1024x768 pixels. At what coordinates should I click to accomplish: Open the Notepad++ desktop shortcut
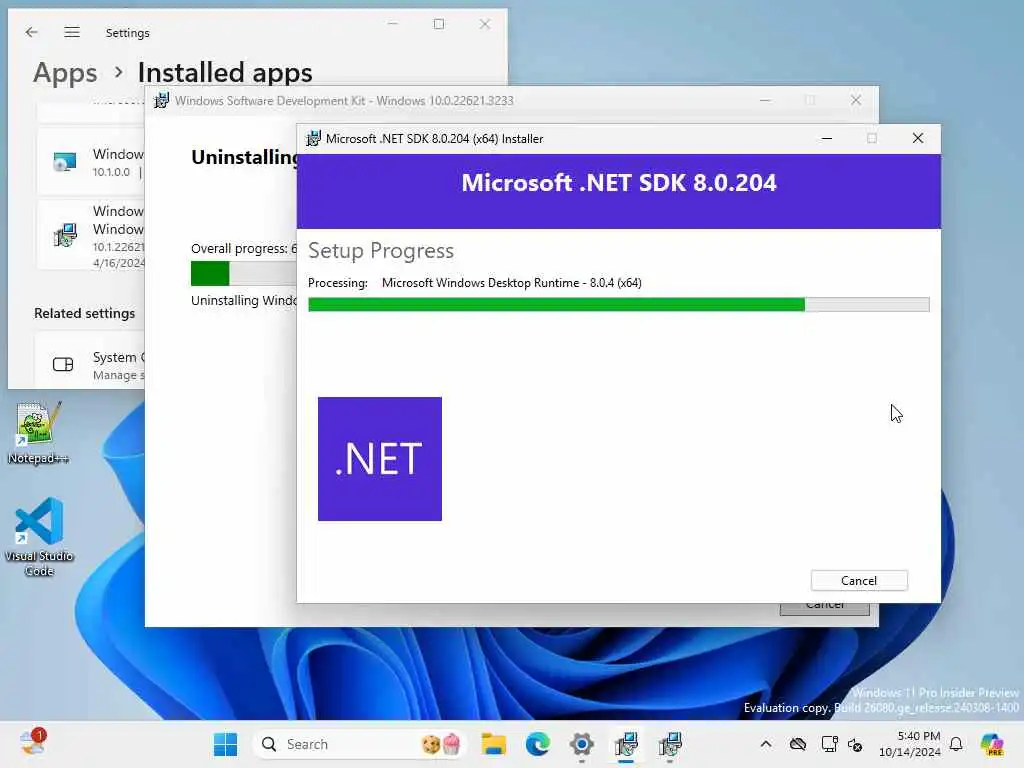pos(39,433)
